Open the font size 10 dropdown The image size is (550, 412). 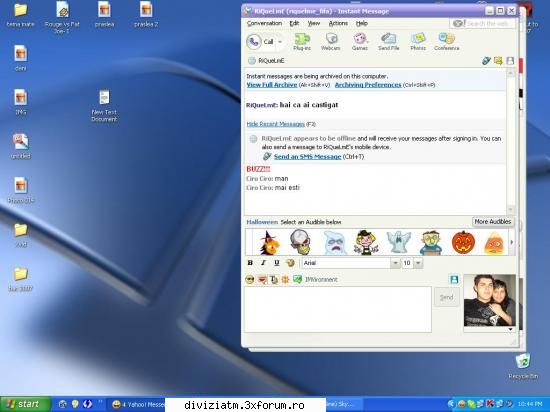418,263
